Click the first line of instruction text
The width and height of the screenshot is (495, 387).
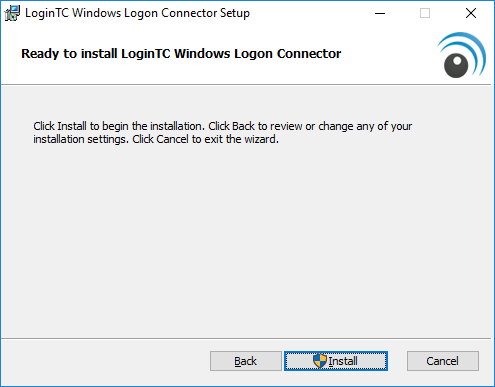pyautogui.click(x=223, y=126)
